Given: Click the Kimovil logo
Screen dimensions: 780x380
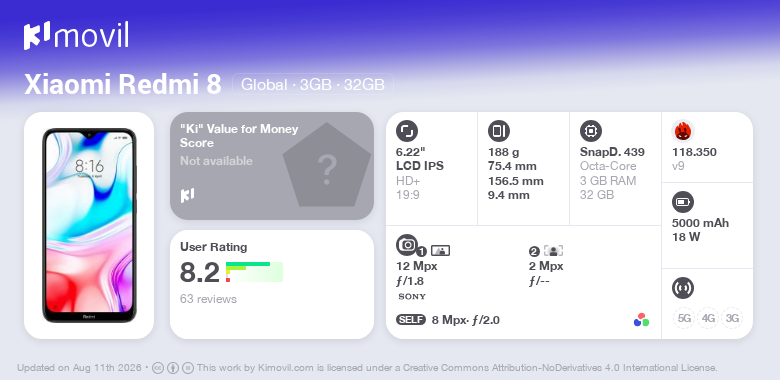Looking at the screenshot, I should point(76,35).
